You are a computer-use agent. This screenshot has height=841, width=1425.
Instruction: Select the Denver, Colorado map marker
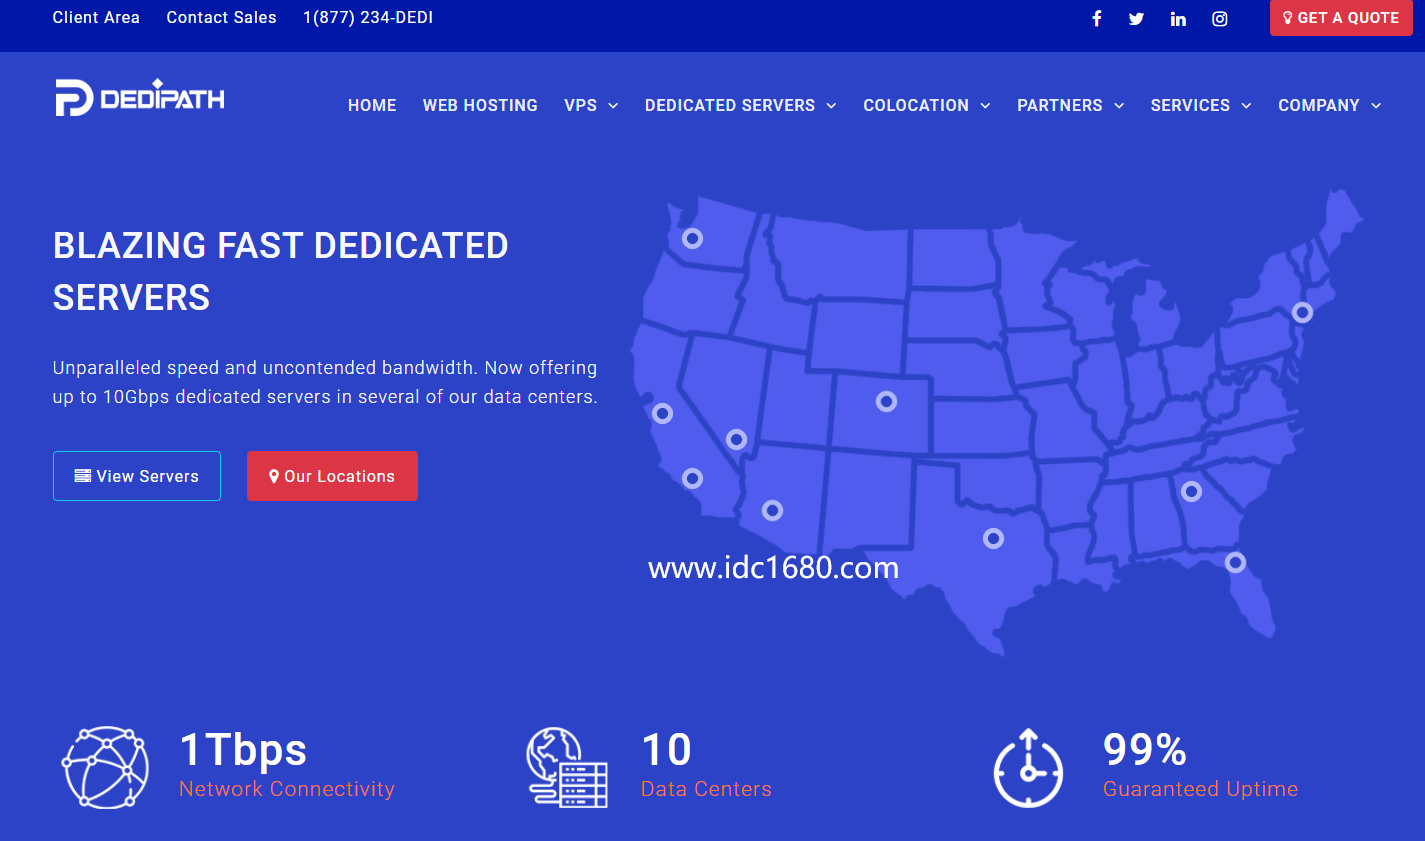[x=886, y=401]
